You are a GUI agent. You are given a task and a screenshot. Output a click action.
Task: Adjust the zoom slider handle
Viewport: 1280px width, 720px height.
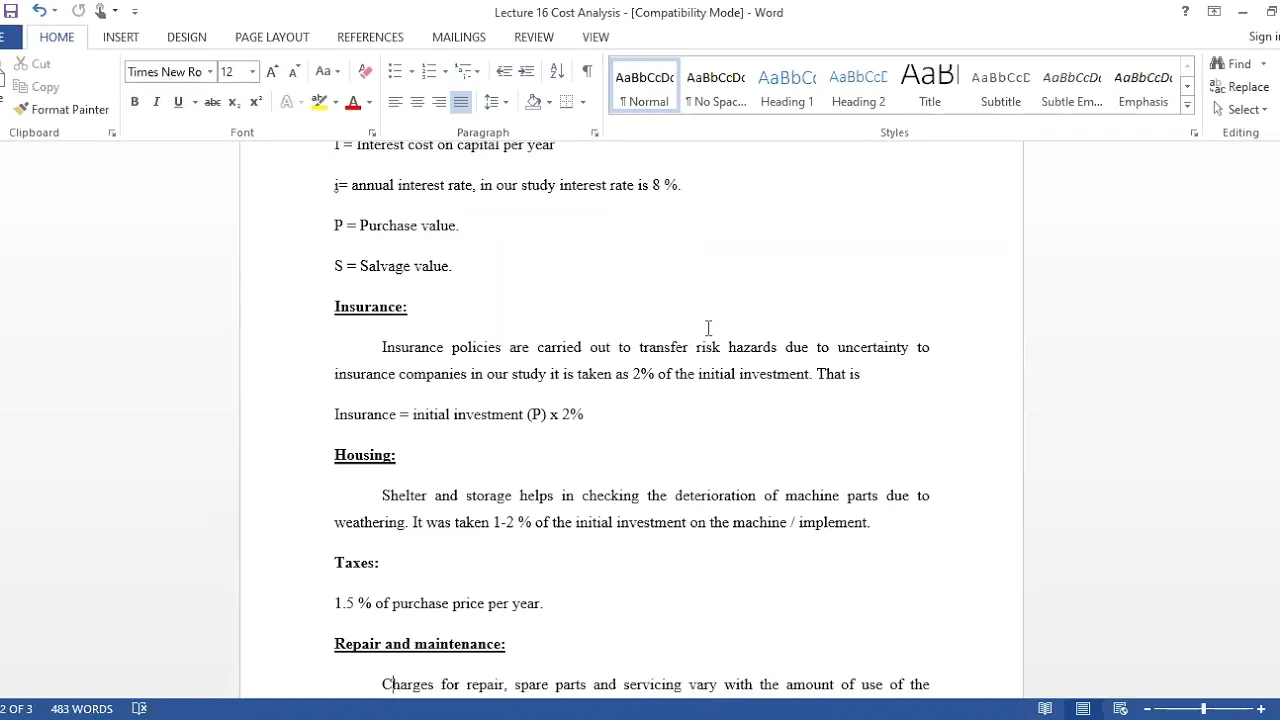[1203, 709]
